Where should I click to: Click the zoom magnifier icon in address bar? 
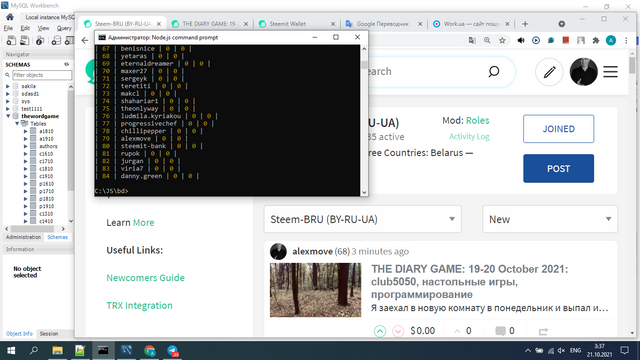pyautogui.click(x=487, y=40)
